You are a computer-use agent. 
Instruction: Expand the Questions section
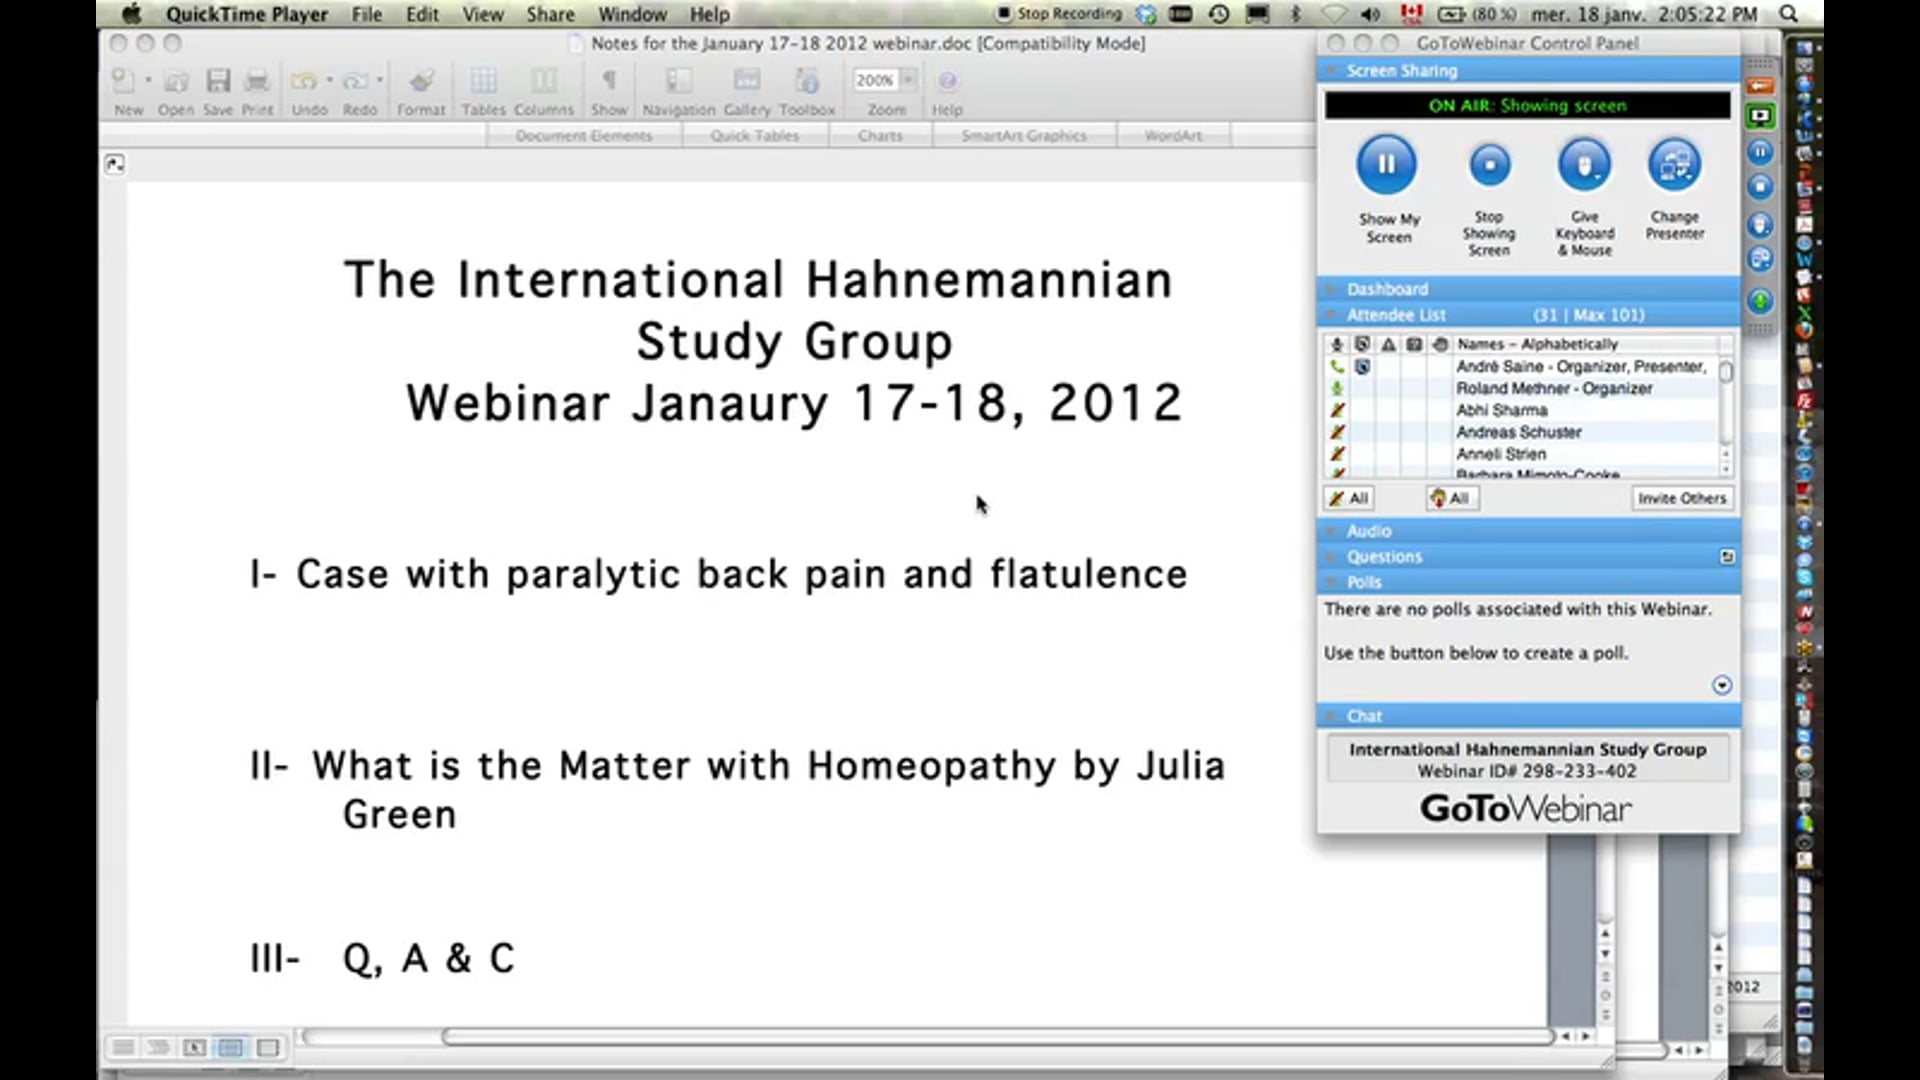coord(1384,557)
